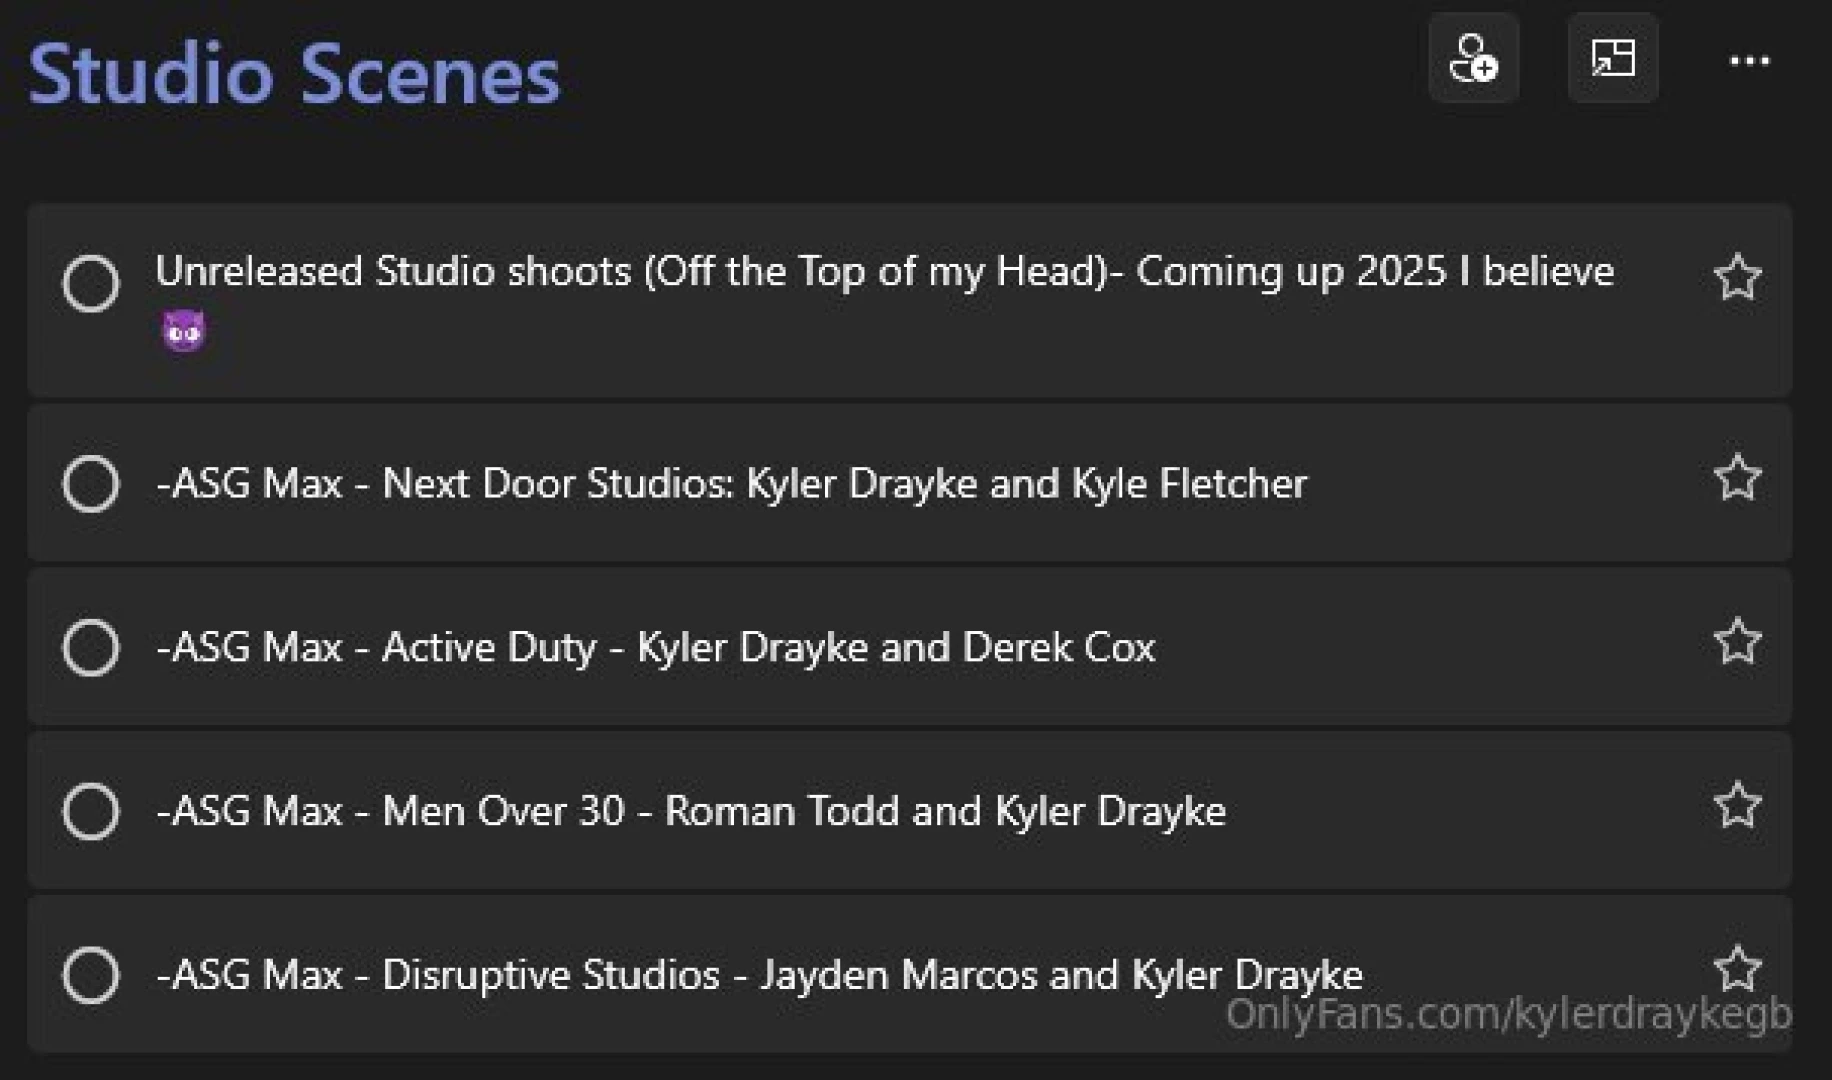The width and height of the screenshot is (1832, 1080).
Task: Click the Studio Scenes list title
Action: tap(294, 74)
